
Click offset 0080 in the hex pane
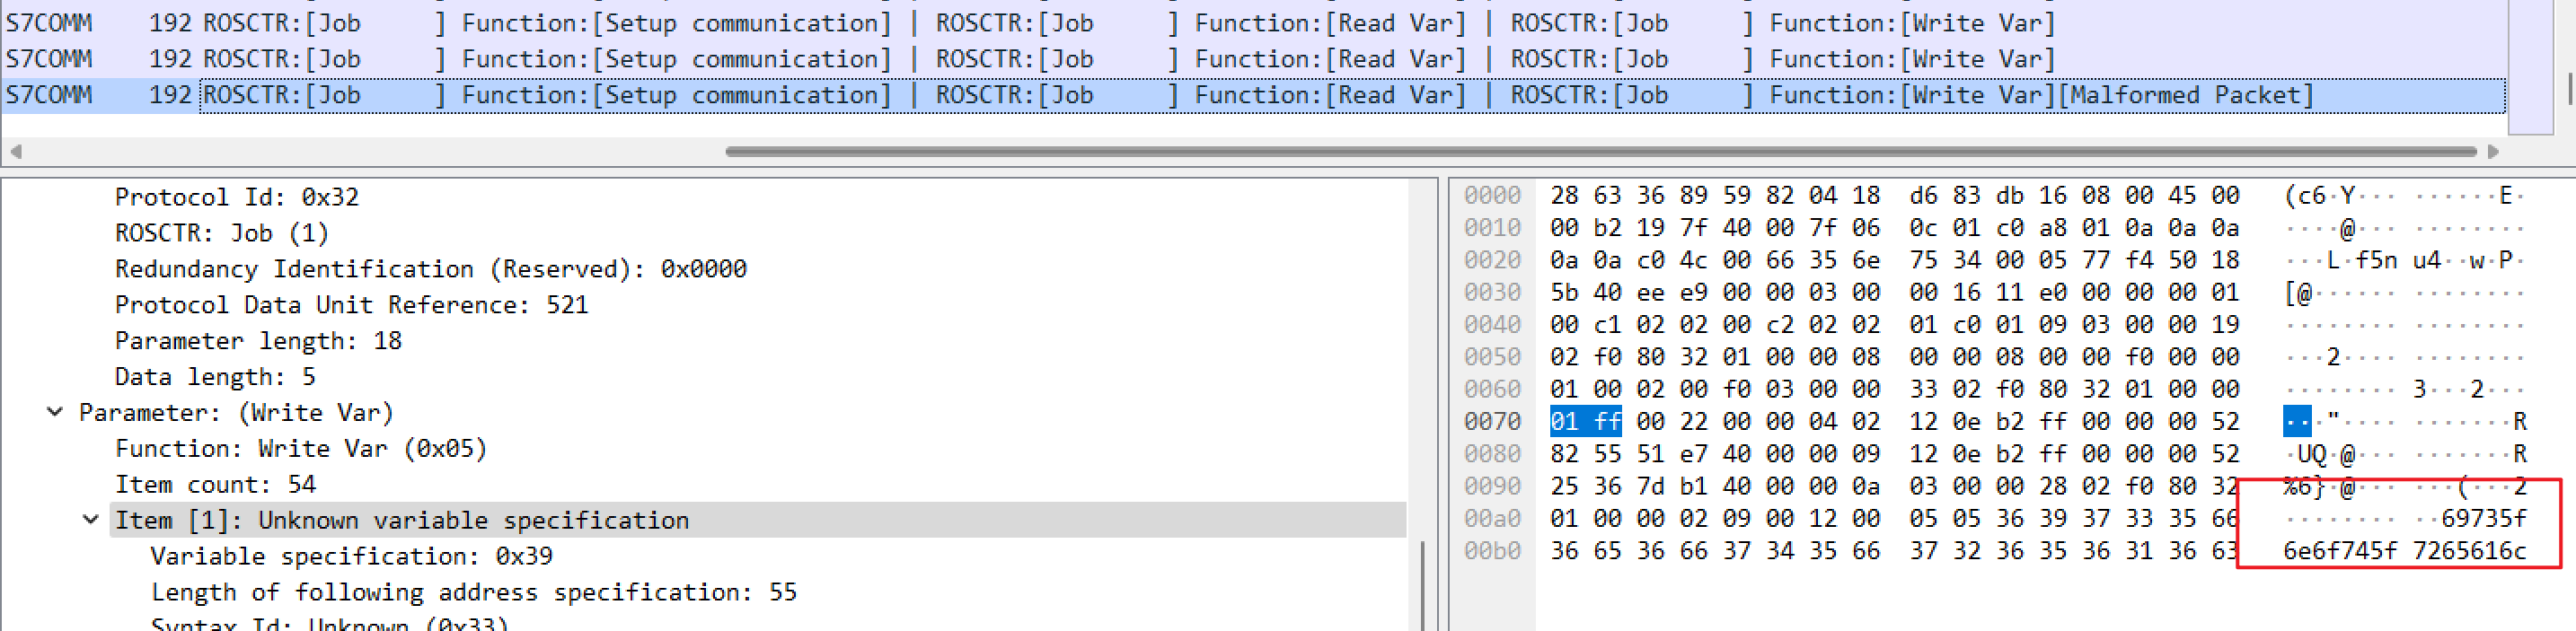coord(1492,454)
